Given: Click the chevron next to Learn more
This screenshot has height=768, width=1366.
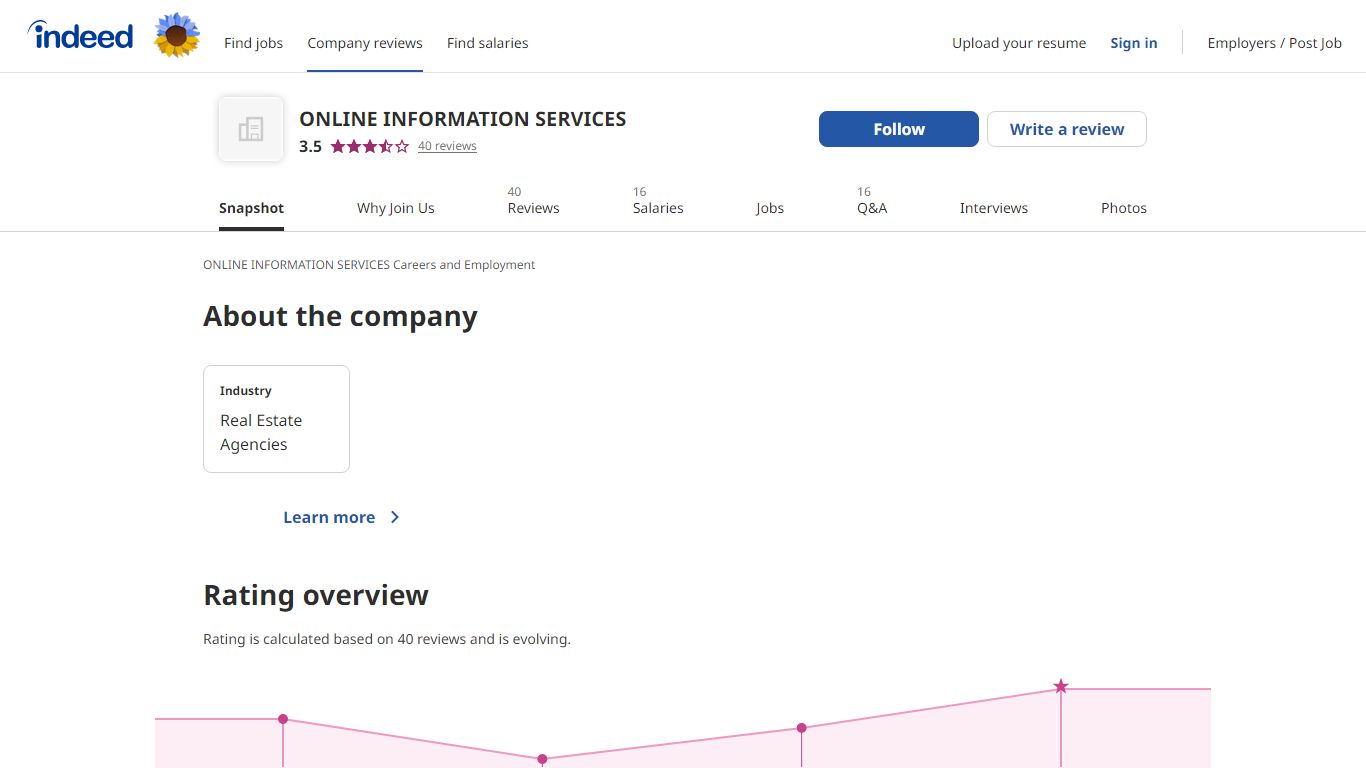Looking at the screenshot, I should coord(395,517).
